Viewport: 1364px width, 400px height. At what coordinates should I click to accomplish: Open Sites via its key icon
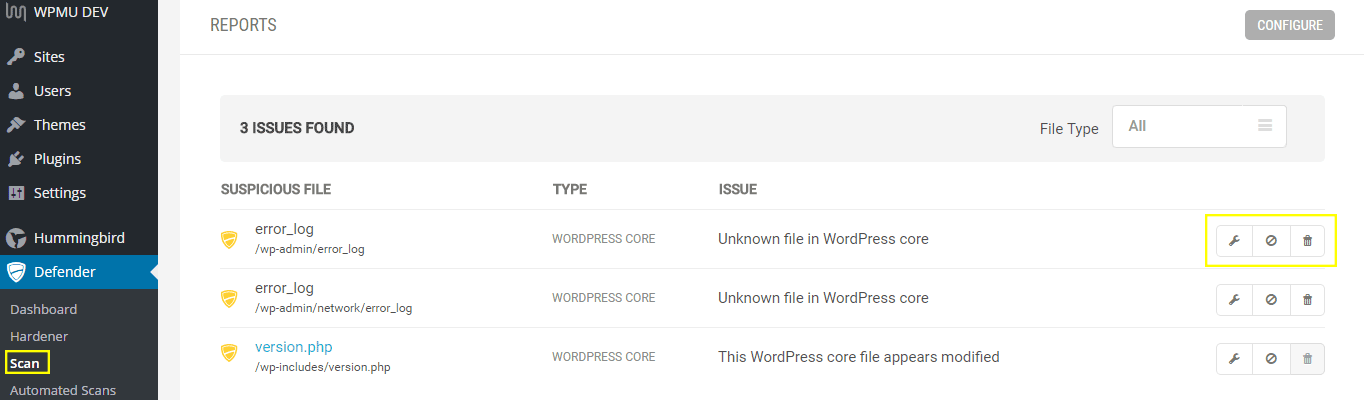16,57
